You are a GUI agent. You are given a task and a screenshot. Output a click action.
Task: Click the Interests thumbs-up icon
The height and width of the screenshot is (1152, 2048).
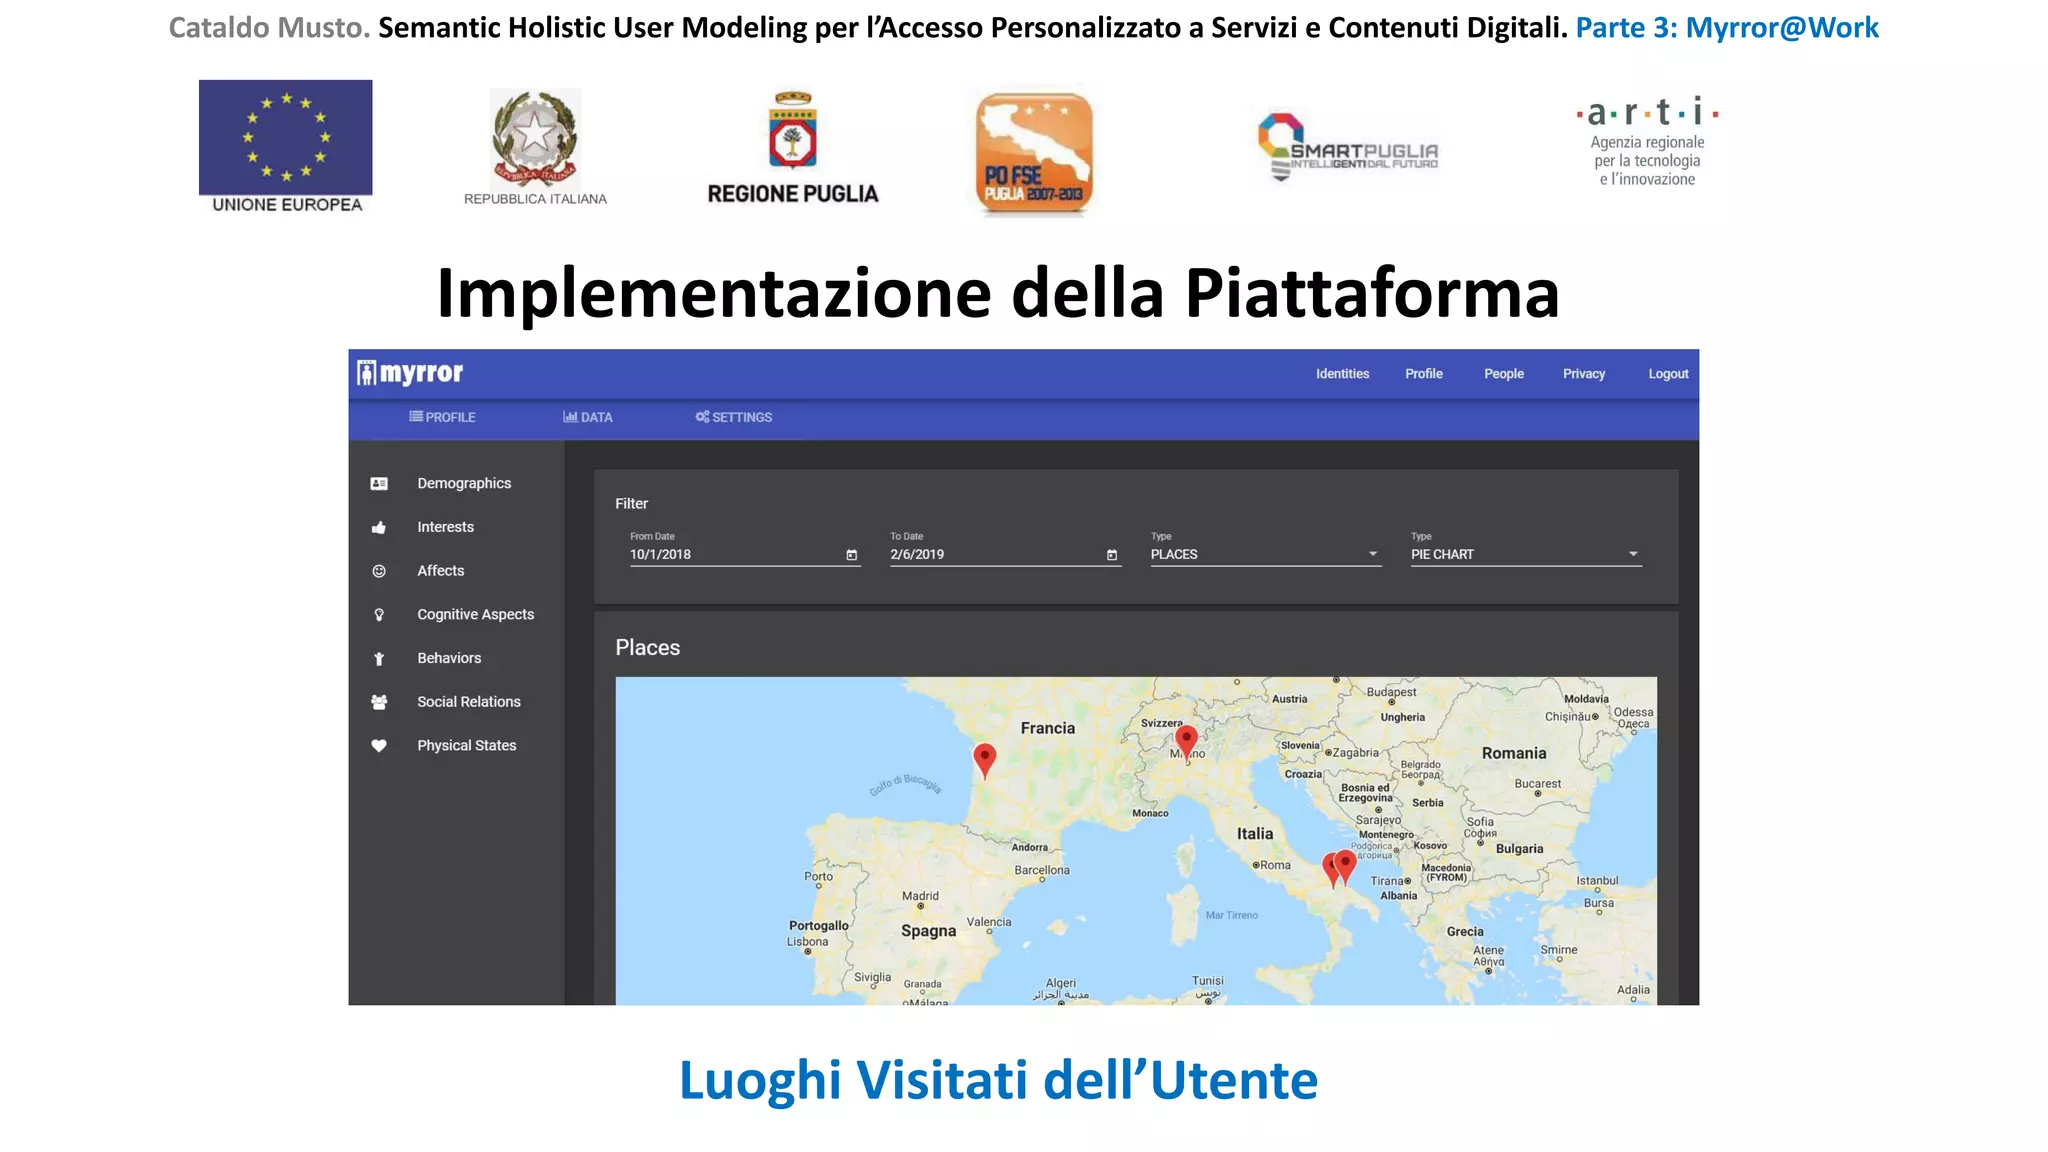379,527
